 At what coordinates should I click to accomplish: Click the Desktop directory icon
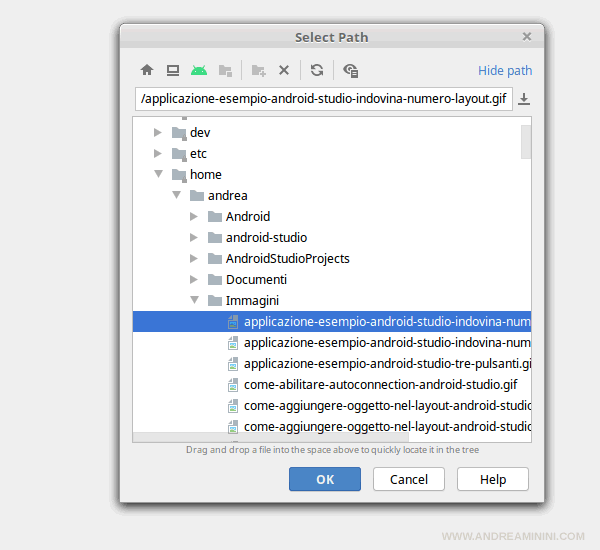coord(173,70)
